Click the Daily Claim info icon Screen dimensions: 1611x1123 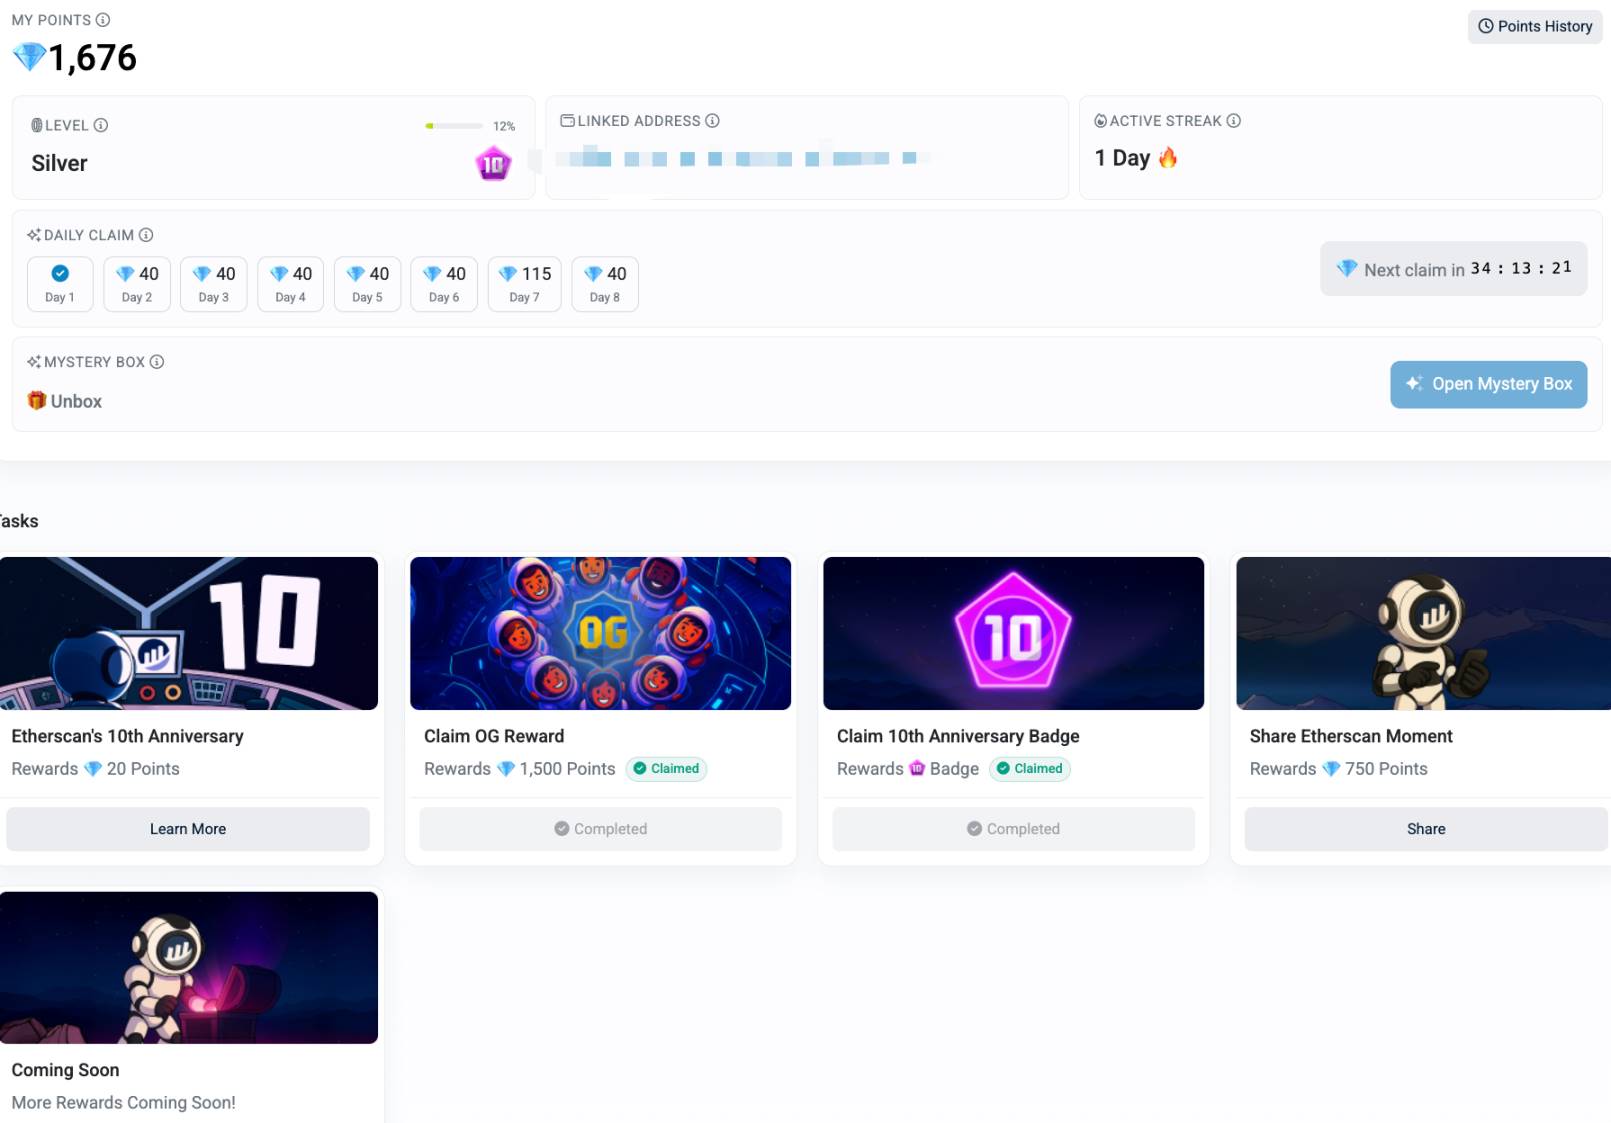click(x=146, y=235)
